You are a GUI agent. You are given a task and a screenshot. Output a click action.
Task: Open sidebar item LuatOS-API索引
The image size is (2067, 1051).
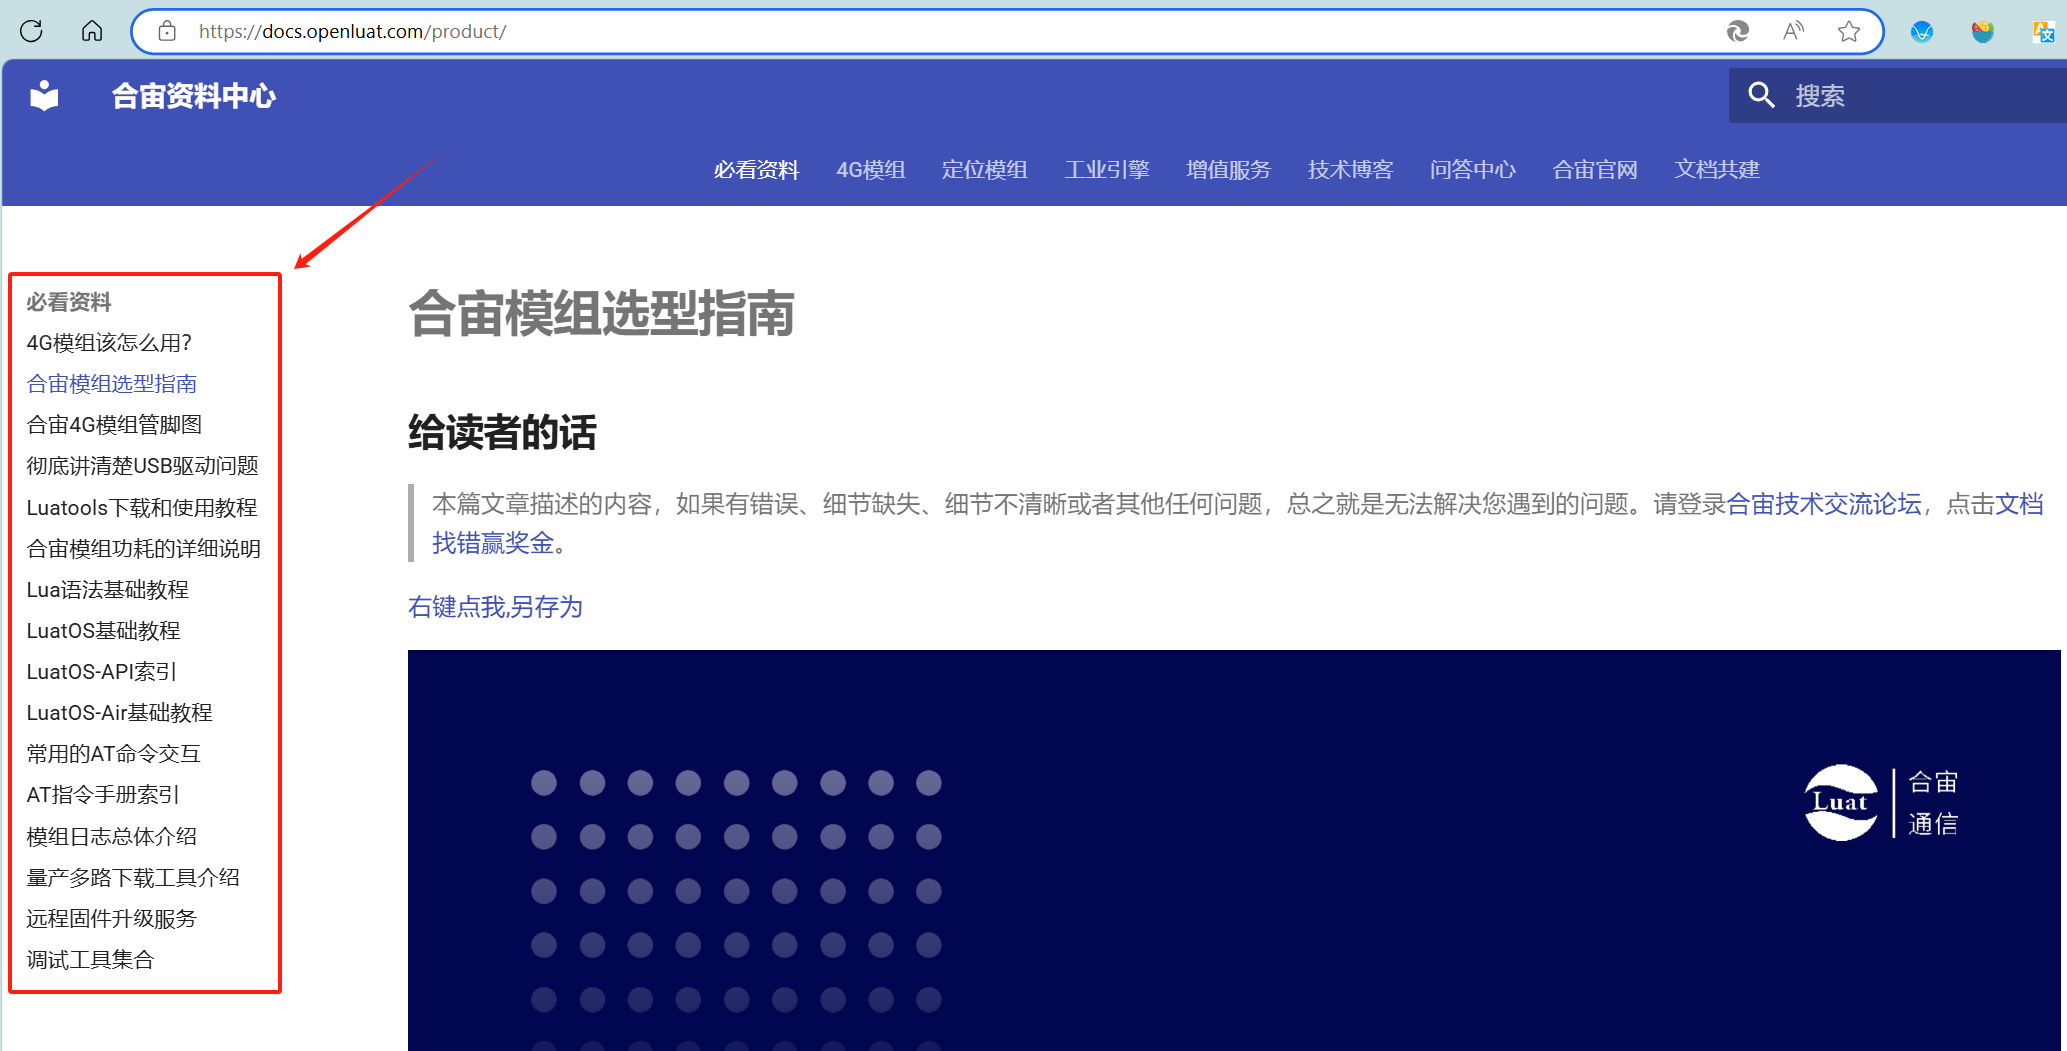102,672
